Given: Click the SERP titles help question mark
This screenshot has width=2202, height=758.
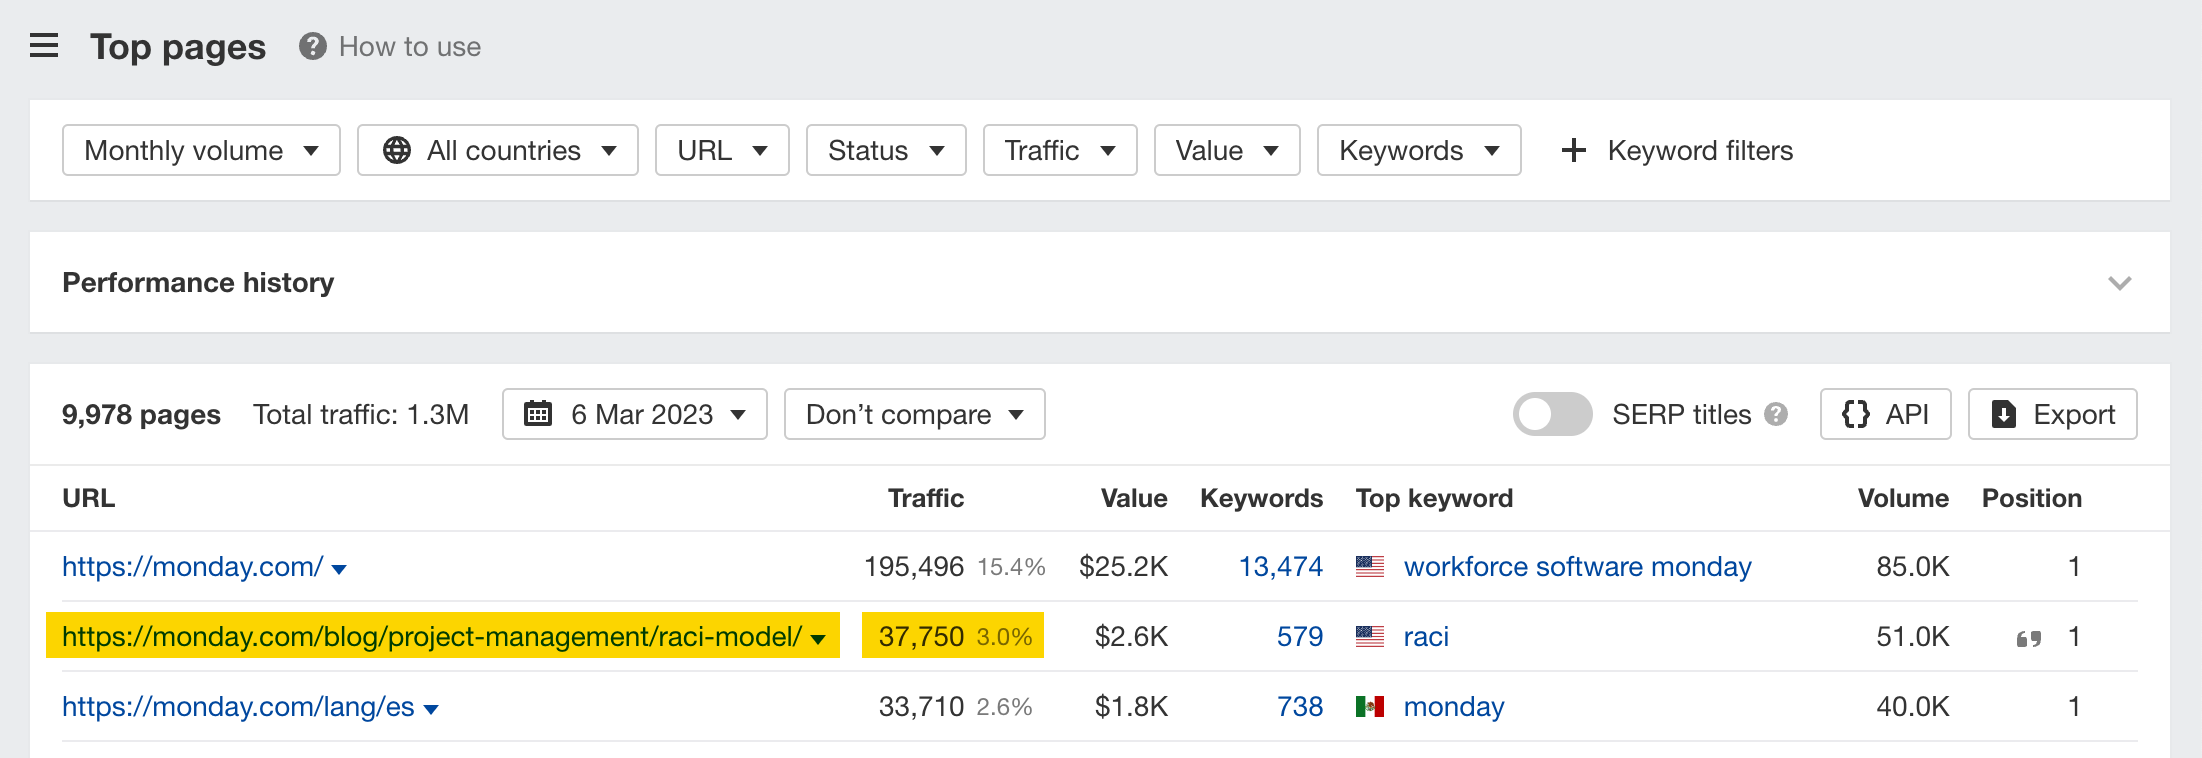Looking at the screenshot, I should tap(1776, 414).
